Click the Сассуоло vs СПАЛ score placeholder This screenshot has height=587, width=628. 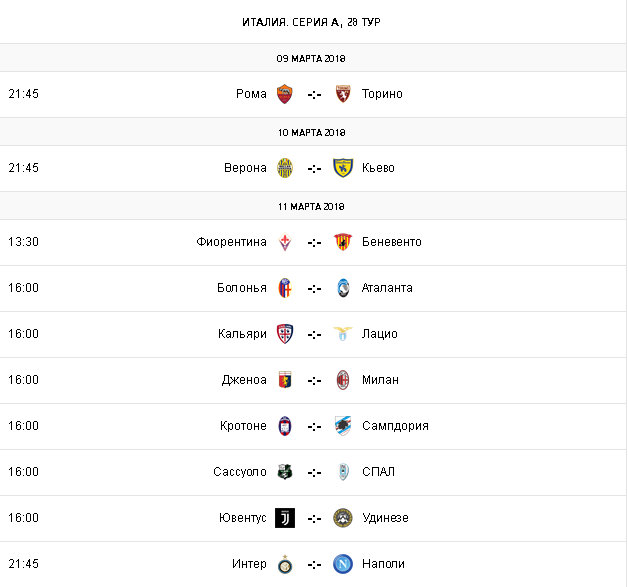click(314, 472)
